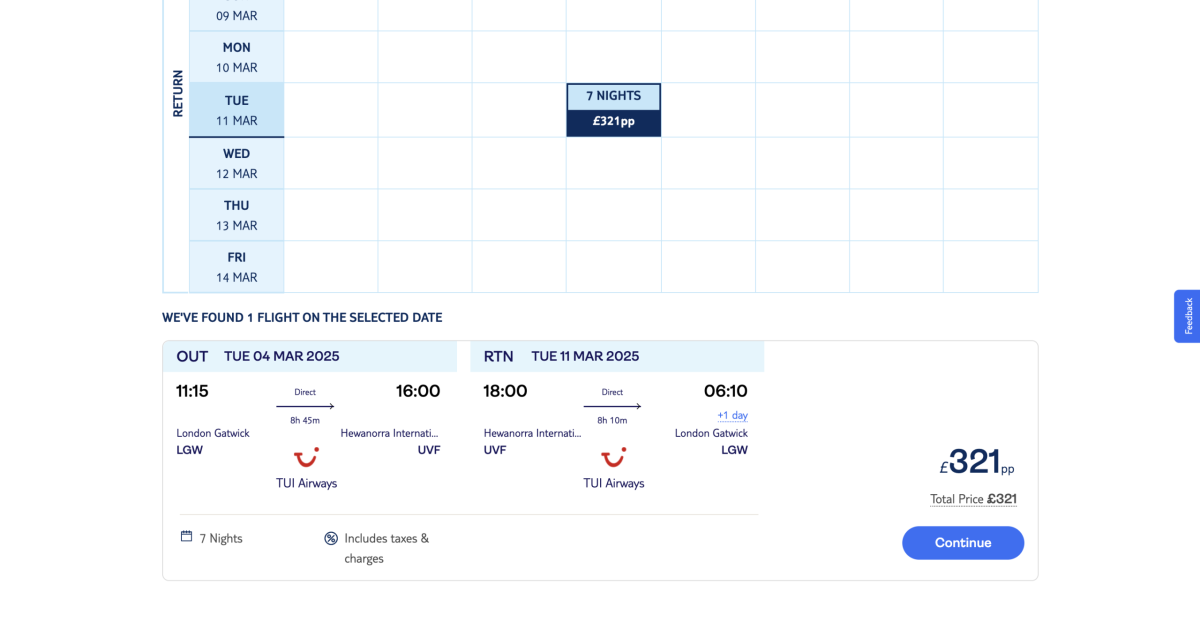The height and width of the screenshot is (637, 1200).
Task: Click the outbound TUI Airways logo
Action: point(306,458)
